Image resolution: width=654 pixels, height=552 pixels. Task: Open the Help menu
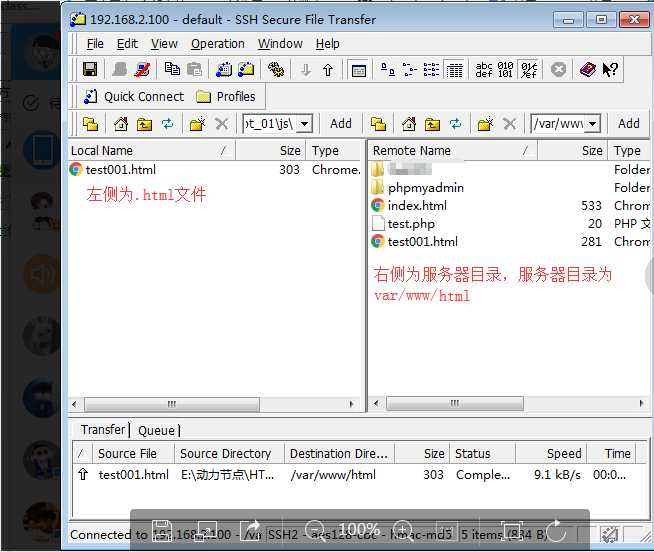point(327,43)
